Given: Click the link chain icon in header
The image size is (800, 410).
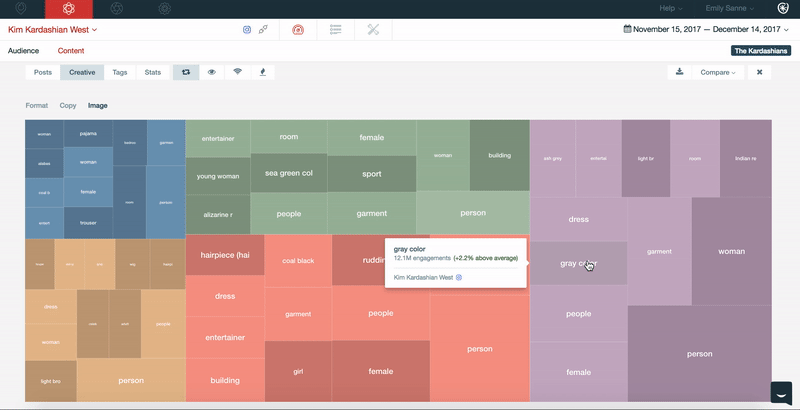Looking at the screenshot, I should tap(263, 30).
